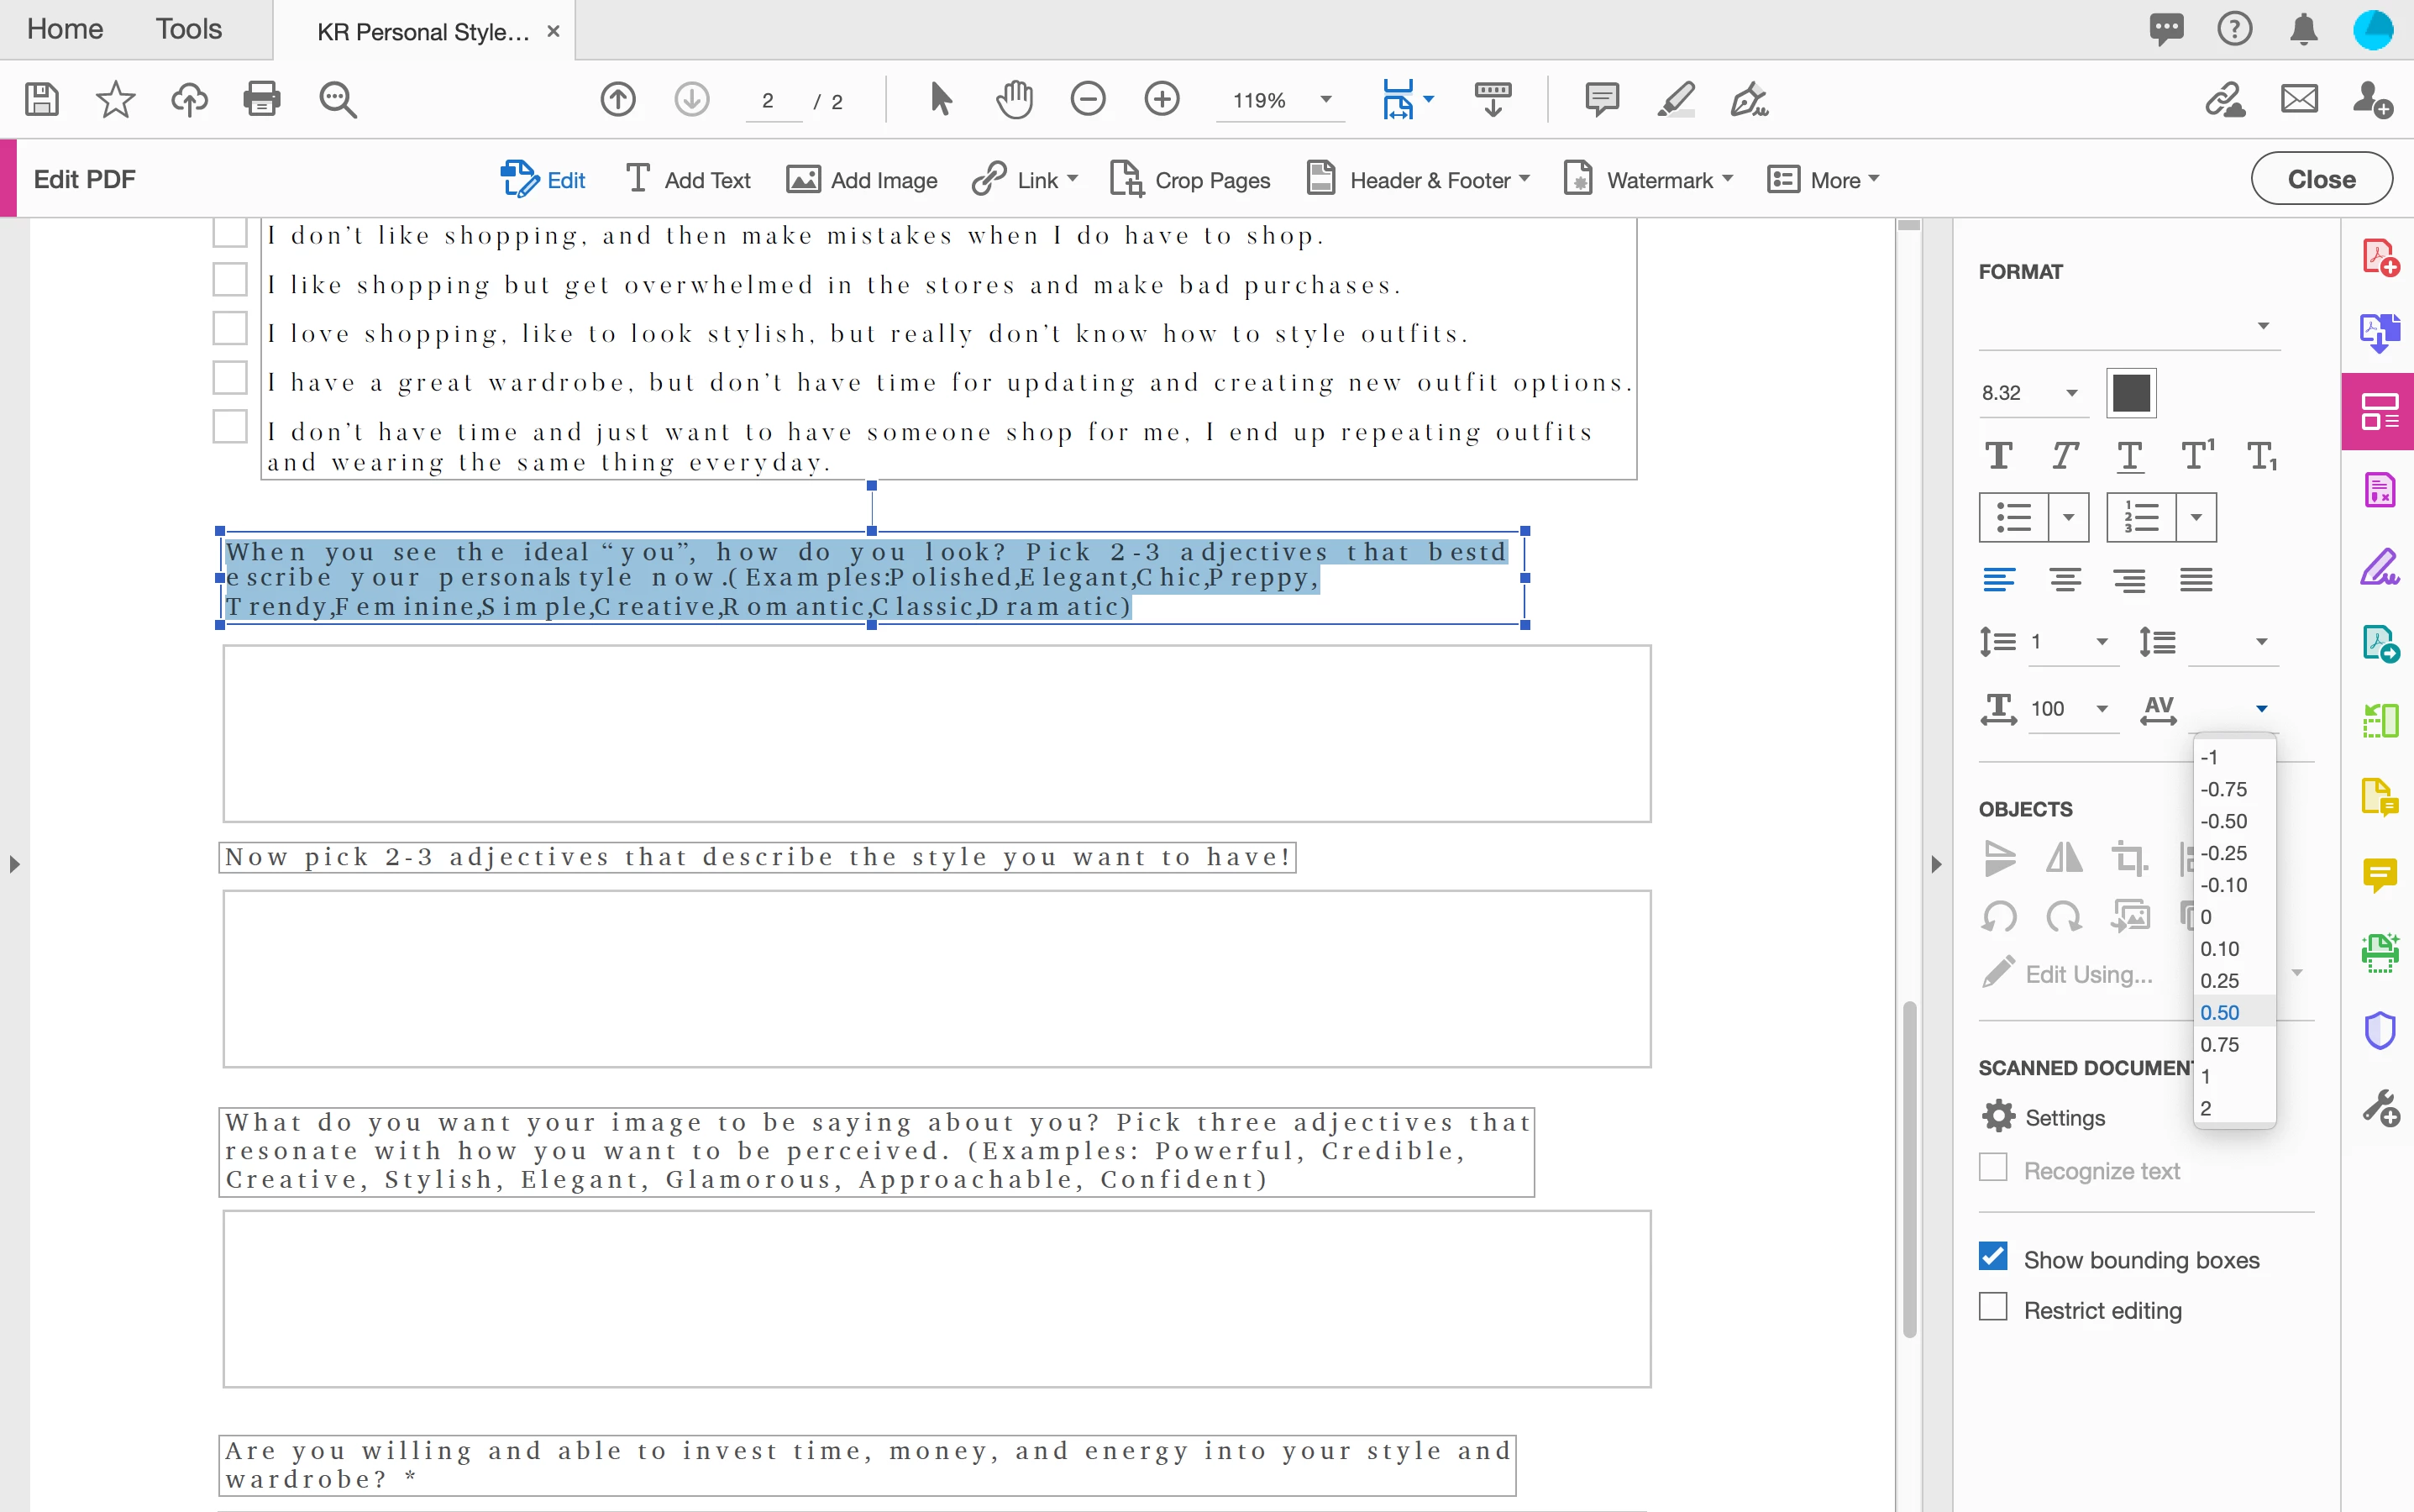
Task: Center align the selected text
Action: (x=2065, y=580)
